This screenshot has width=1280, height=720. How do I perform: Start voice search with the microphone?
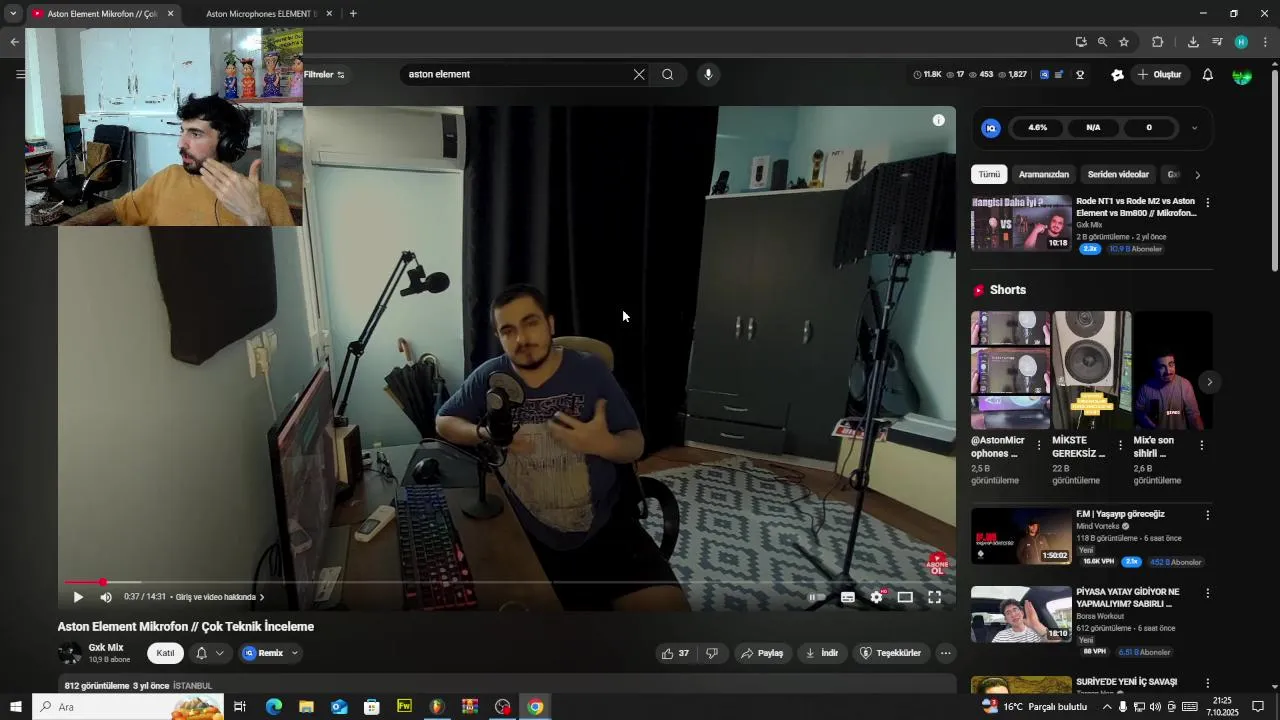708,74
